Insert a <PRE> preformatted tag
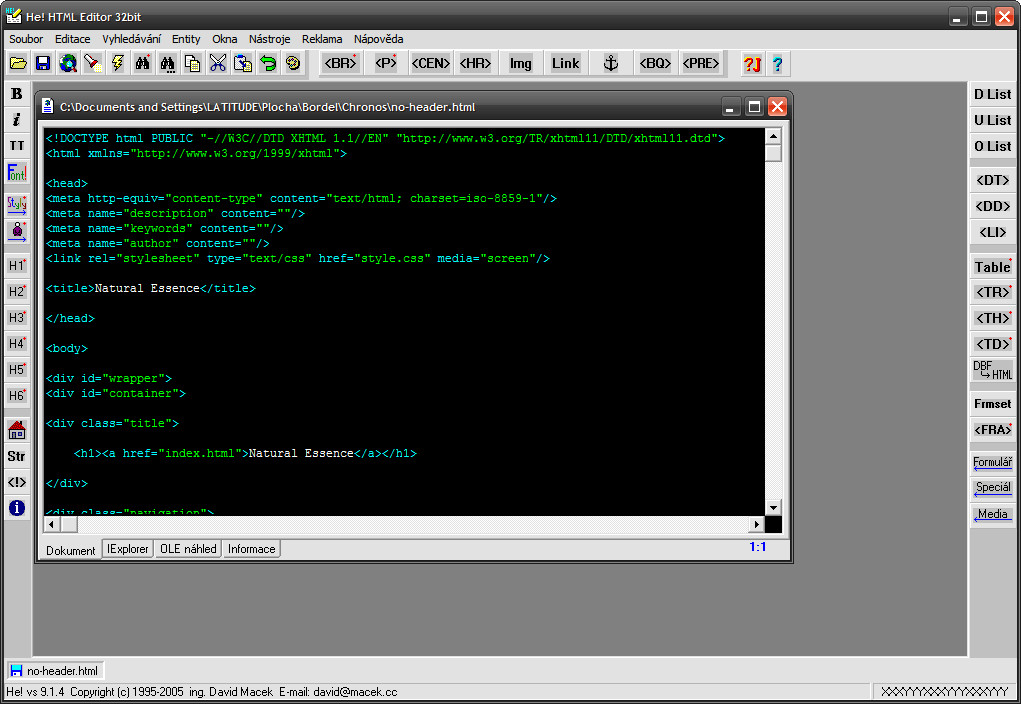The height and width of the screenshot is (704, 1021). [701, 63]
